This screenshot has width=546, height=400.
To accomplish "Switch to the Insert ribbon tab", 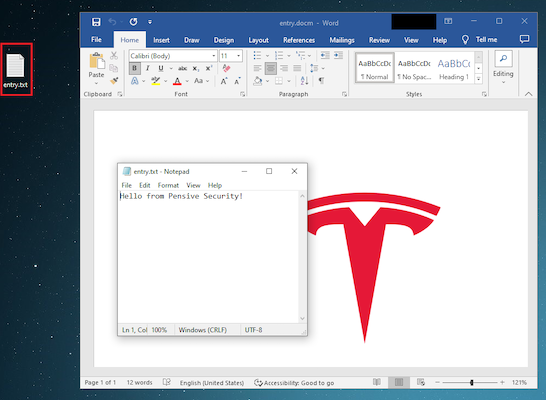I will (162, 40).
